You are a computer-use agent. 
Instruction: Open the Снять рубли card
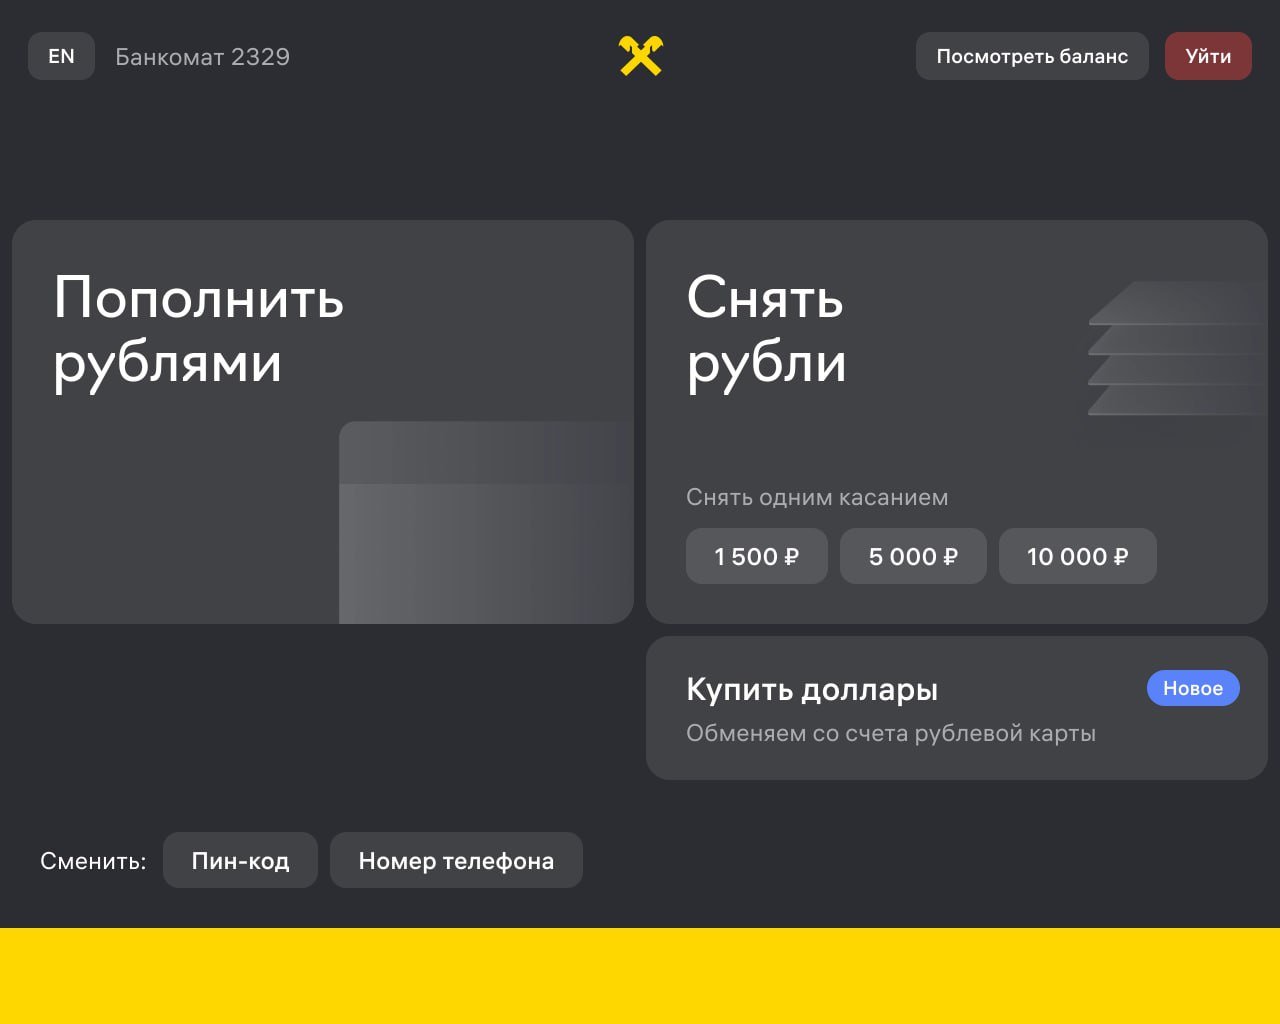click(x=957, y=422)
